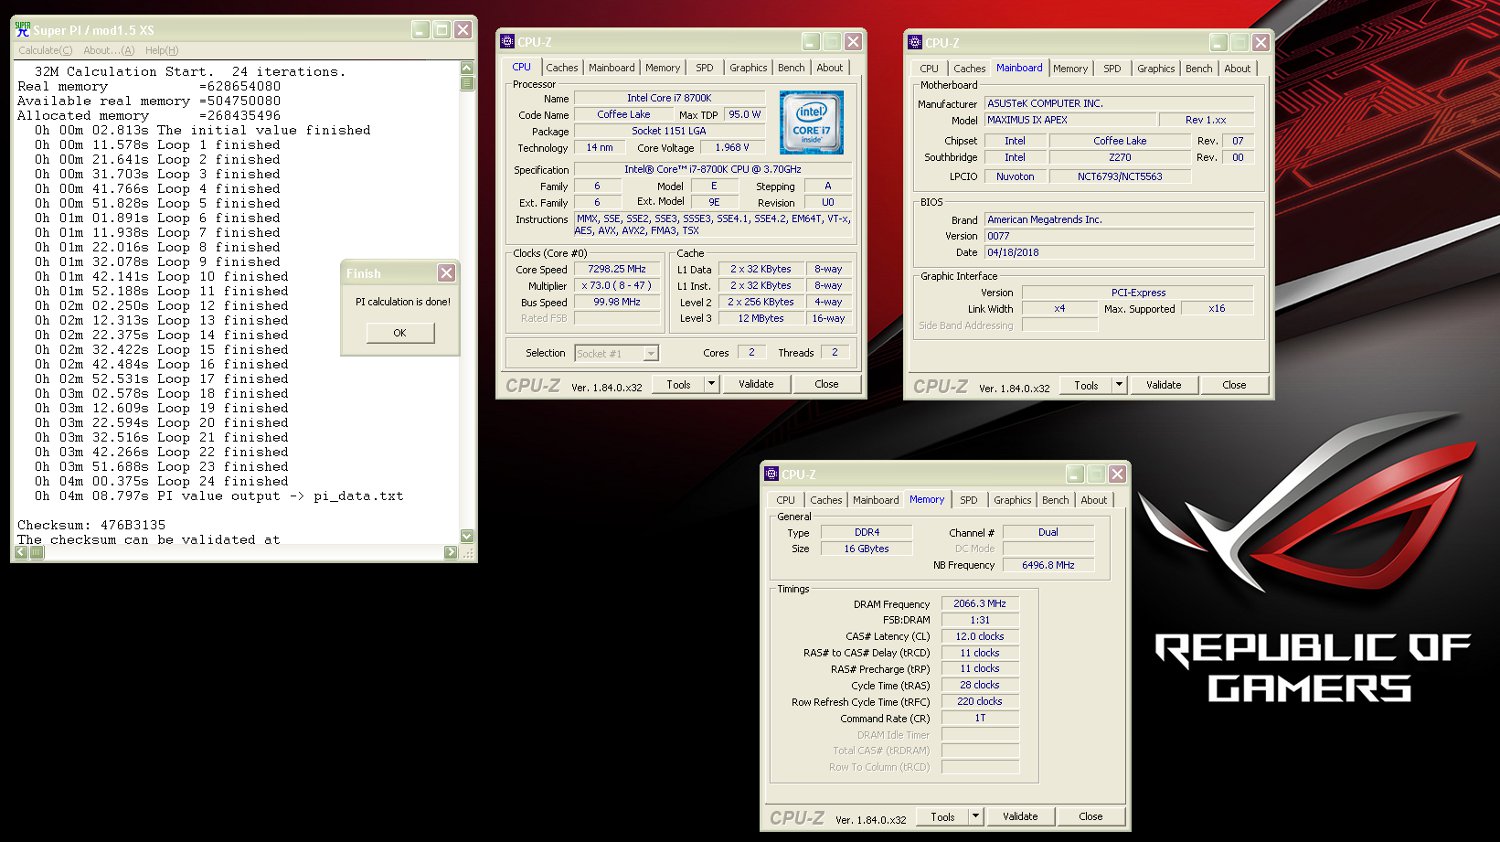The width and height of the screenshot is (1500, 842).
Task: Click Validate in Memory window
Action: pyautogui.click(x=1020, y=817)
